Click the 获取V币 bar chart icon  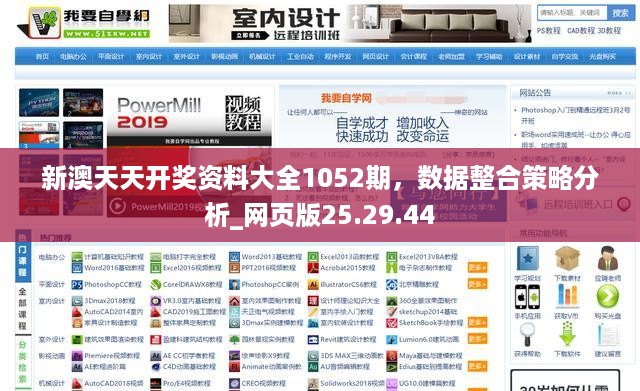[567, 296]
